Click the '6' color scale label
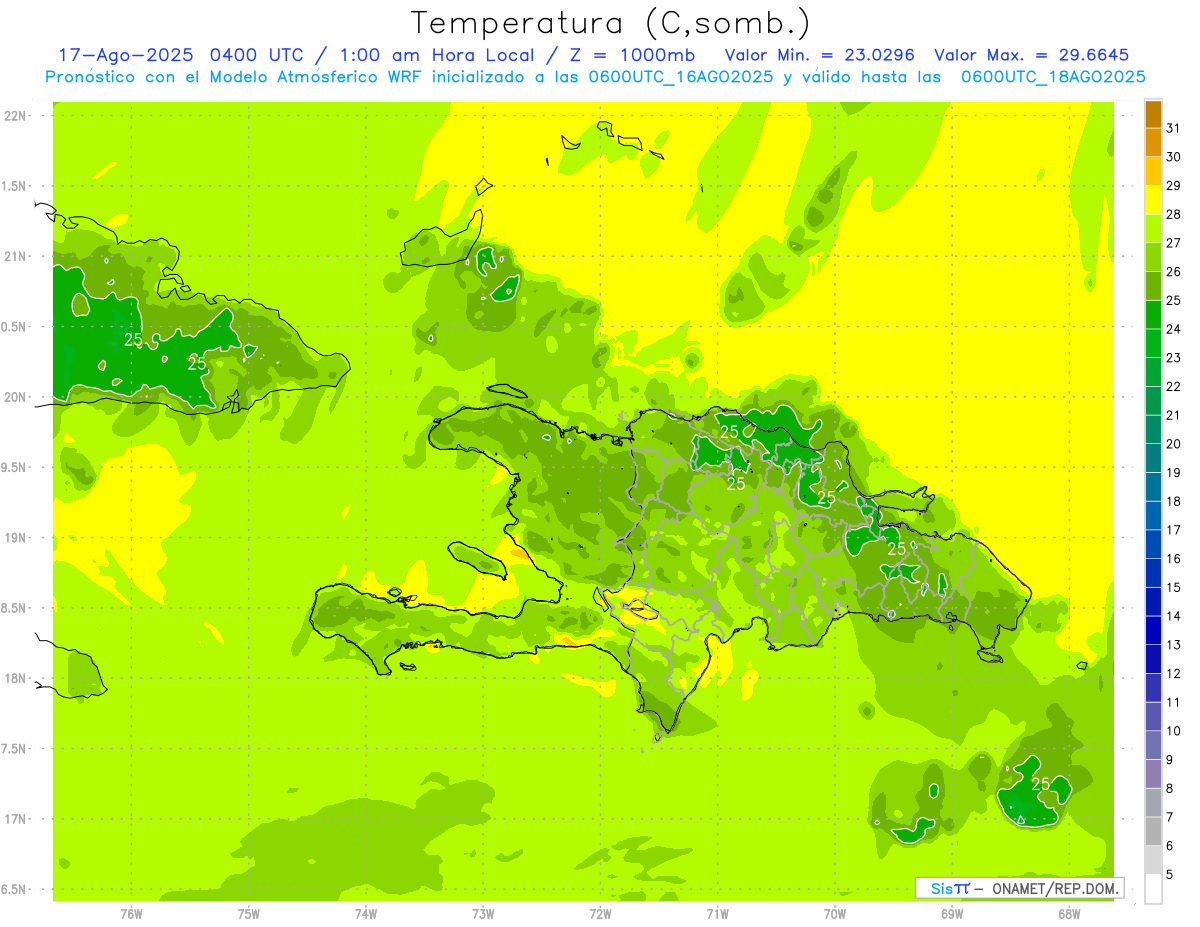The image size is (1200, 927). (x=1170, y=846)
